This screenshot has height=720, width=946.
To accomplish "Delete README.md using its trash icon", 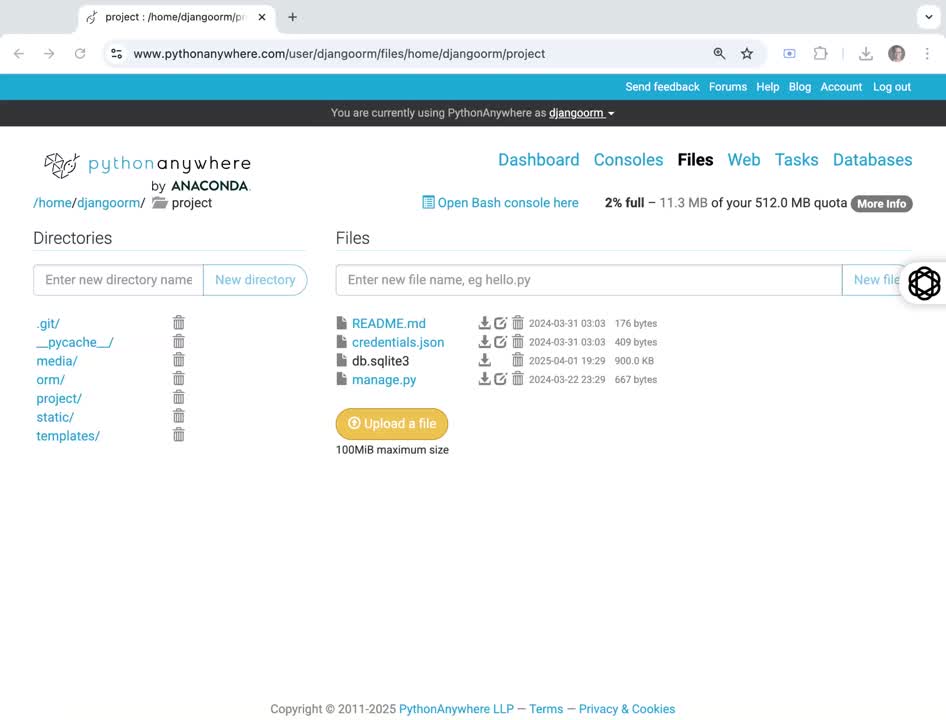I will (x=518, y=323).
